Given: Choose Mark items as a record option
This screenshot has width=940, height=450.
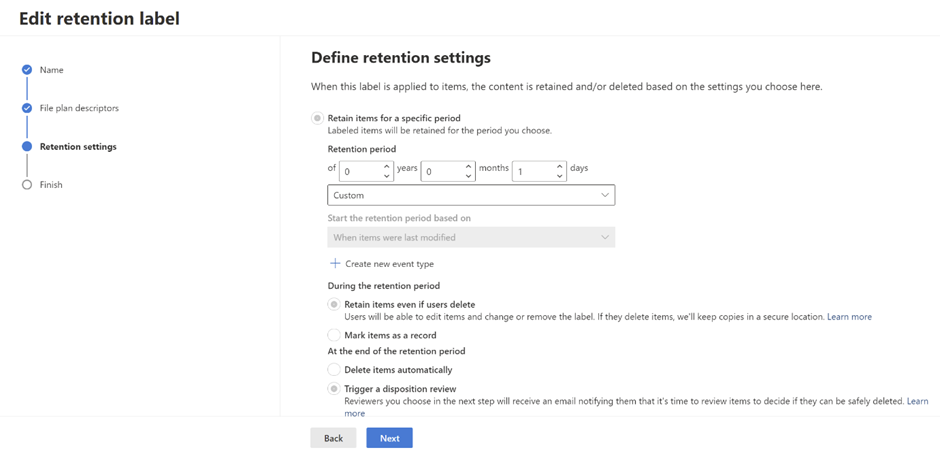Looking at the screenshot, I should coord(334,335).
